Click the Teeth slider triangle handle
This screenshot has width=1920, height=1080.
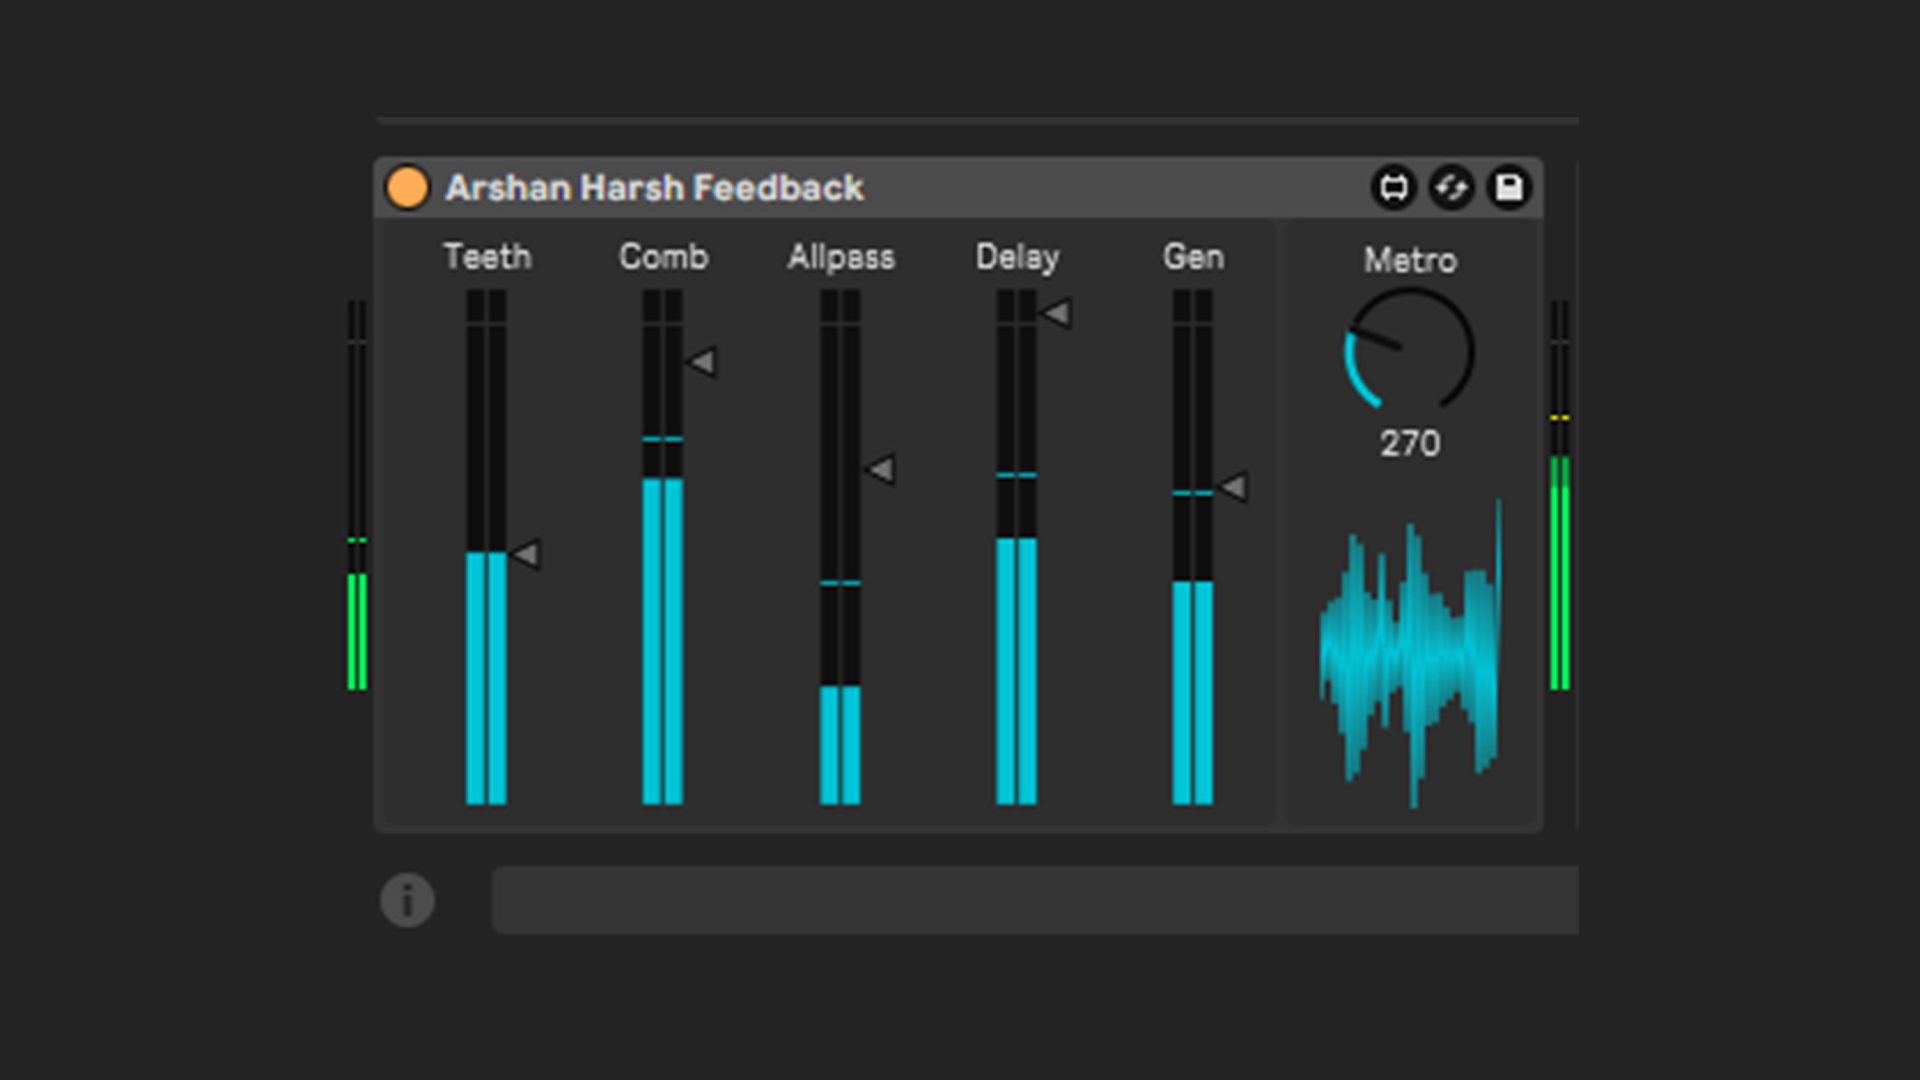pyautogui.click(x=527, y=554)
